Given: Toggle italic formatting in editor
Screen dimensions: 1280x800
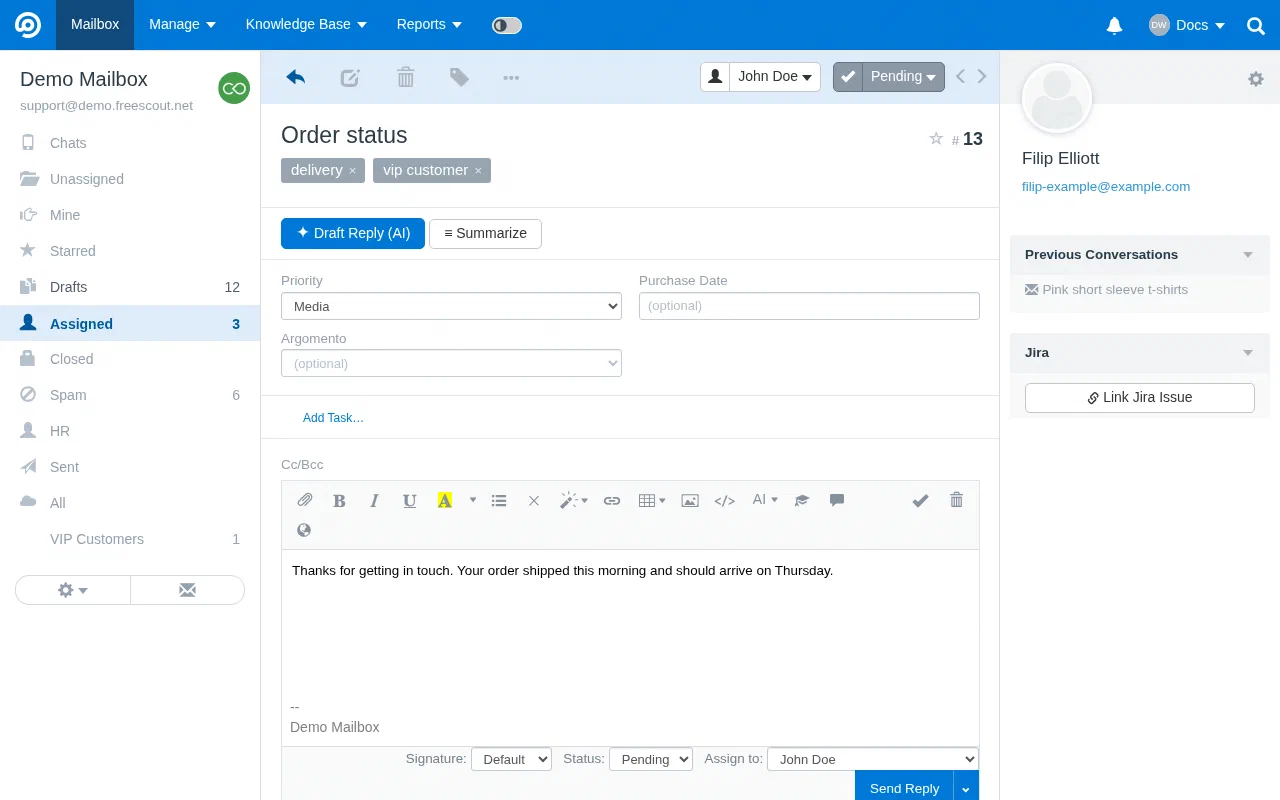Looking at the screenshot, I should (x=374, y=500).
